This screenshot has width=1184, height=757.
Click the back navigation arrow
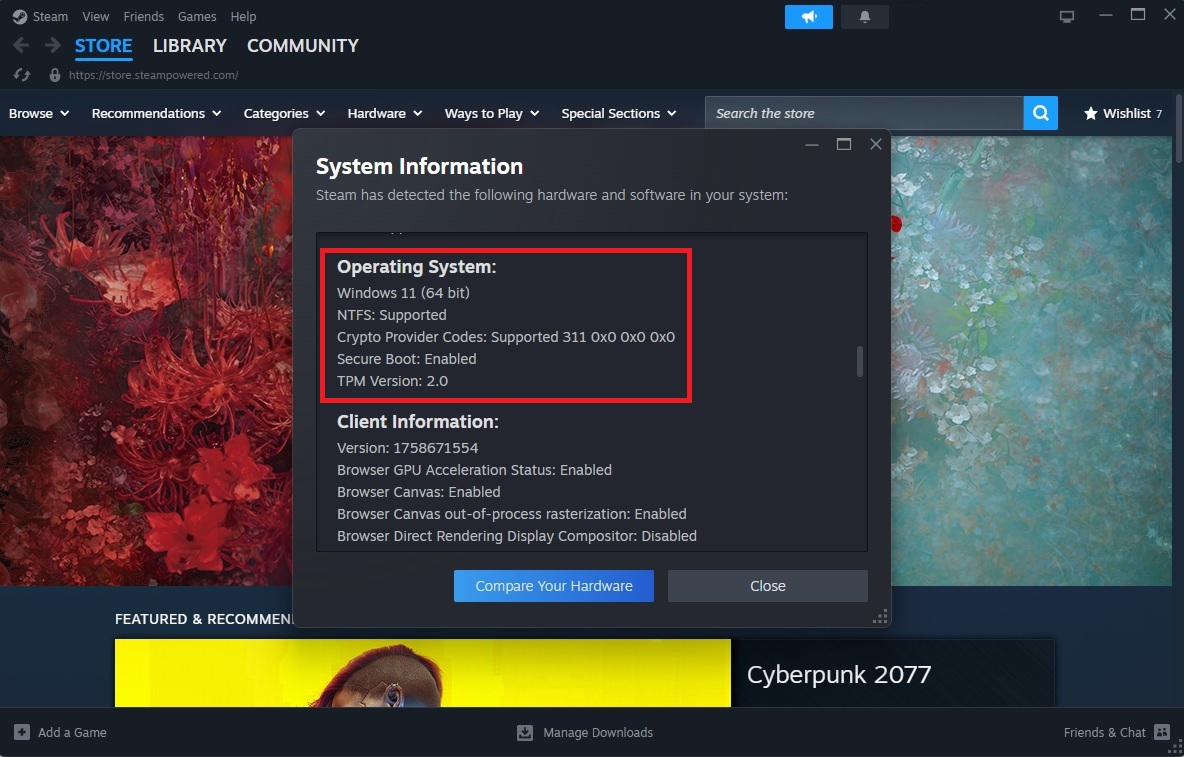click(x=20, y=45)
